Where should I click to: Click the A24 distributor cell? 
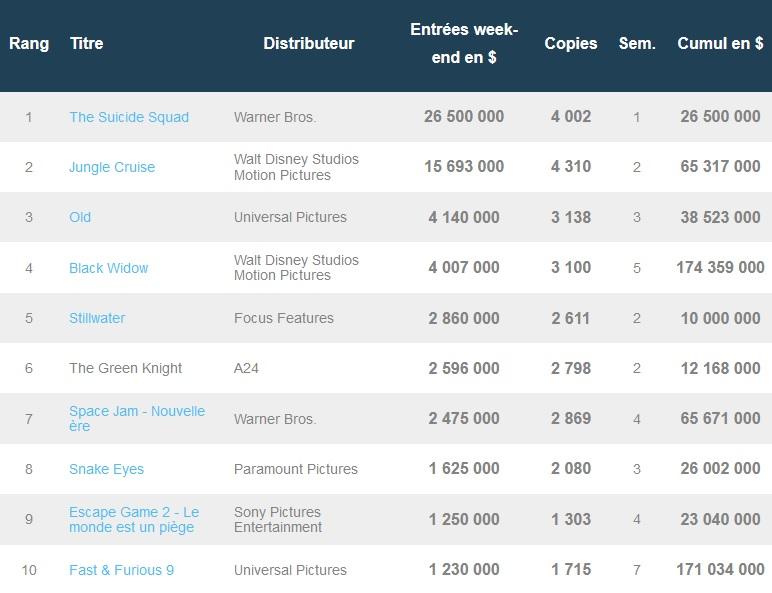(x=246, y=368)
